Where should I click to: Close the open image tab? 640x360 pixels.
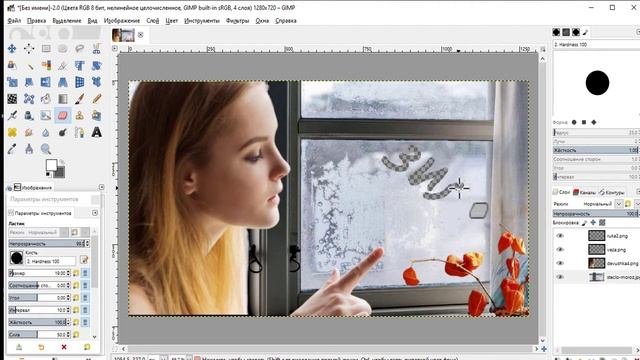tap(140, 35)
